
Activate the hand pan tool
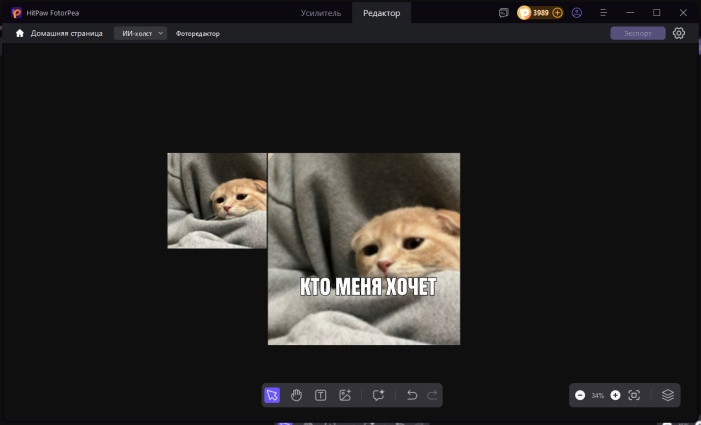click(296, 395)
